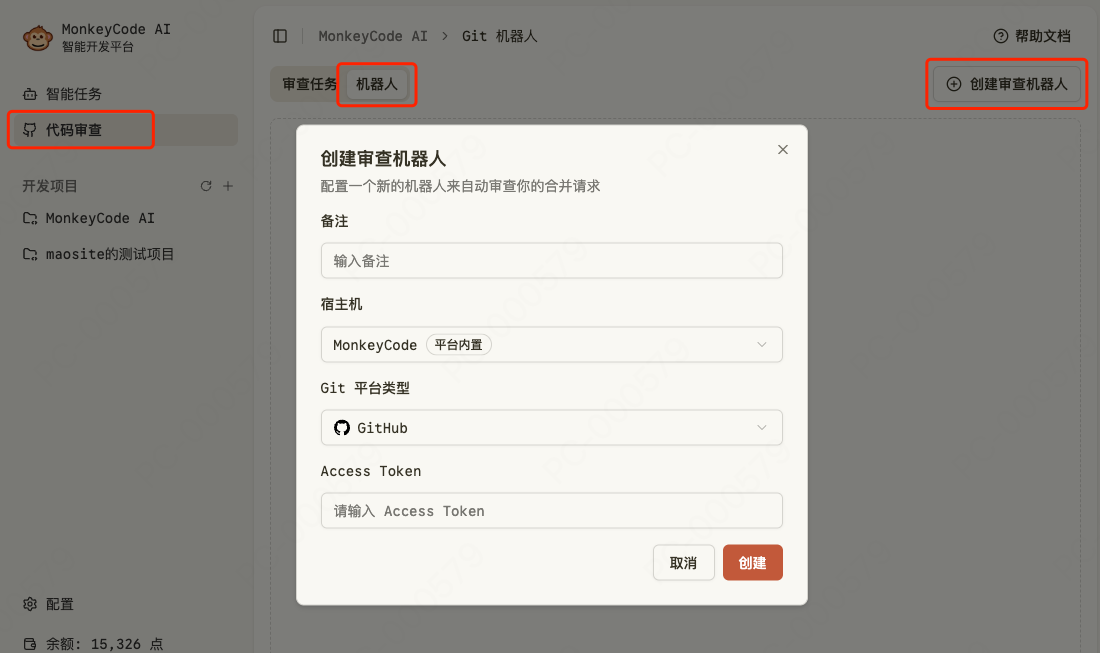Click 创建审查机器人 to start creating
The height and width of the screenshot is (653, 1100).
pyautogui.click(x=1006, y=84)
